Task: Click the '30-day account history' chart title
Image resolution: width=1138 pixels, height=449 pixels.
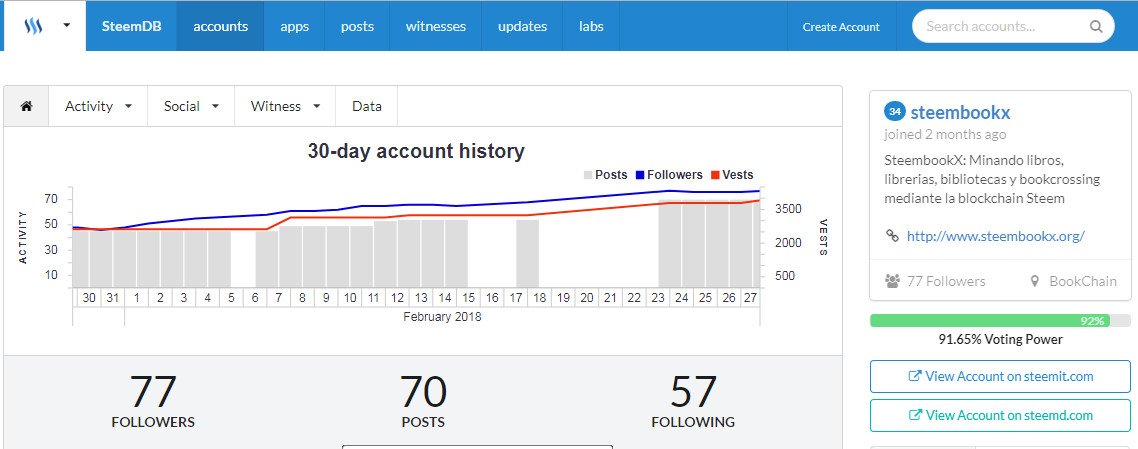Action: point(416,151)
